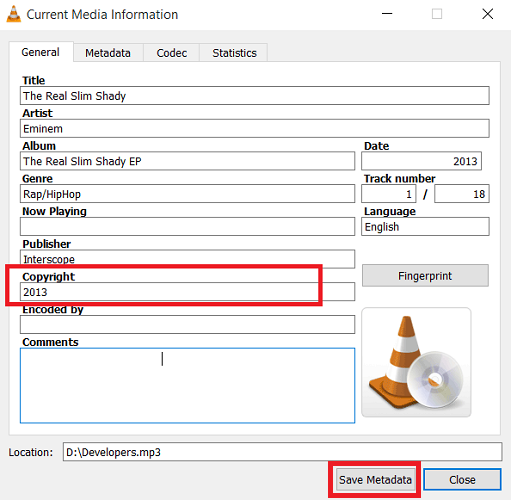The height and width of the screenshot is (500, 511).
Task: Focus the Publisher field showing Interscope
Action: (187, 259)
